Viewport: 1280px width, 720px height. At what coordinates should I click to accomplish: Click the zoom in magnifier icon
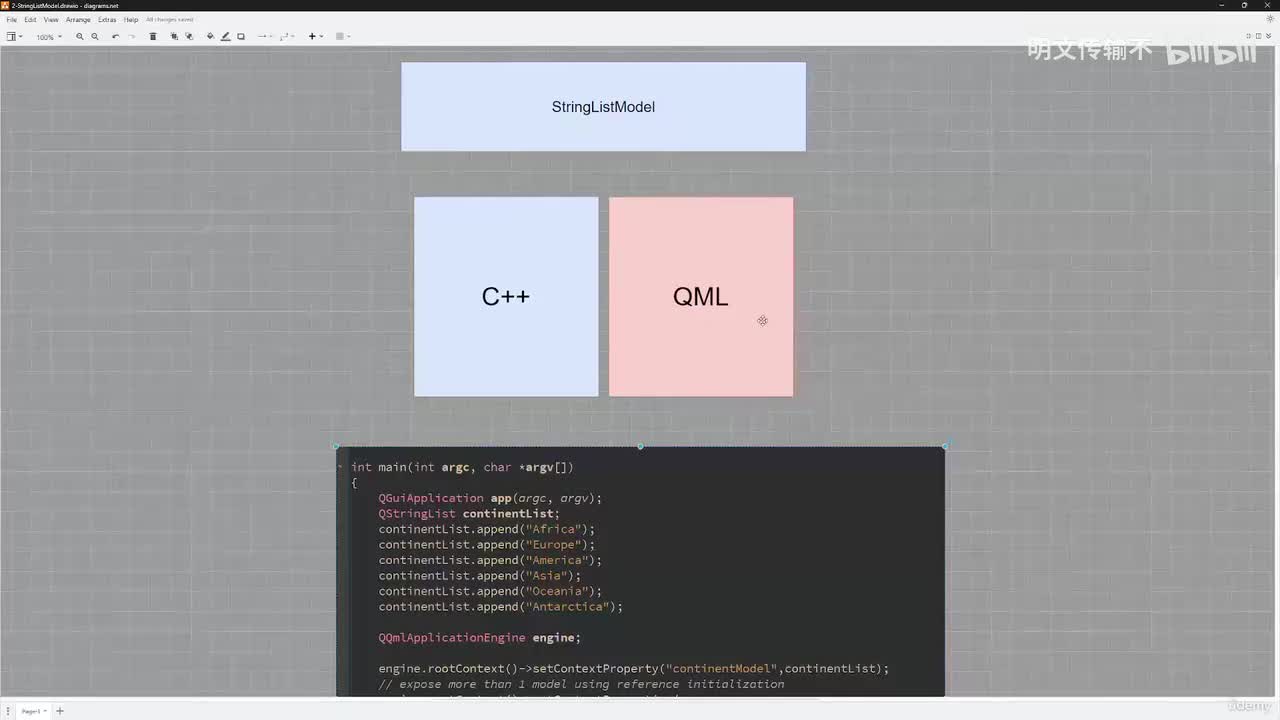click(80, 37)
